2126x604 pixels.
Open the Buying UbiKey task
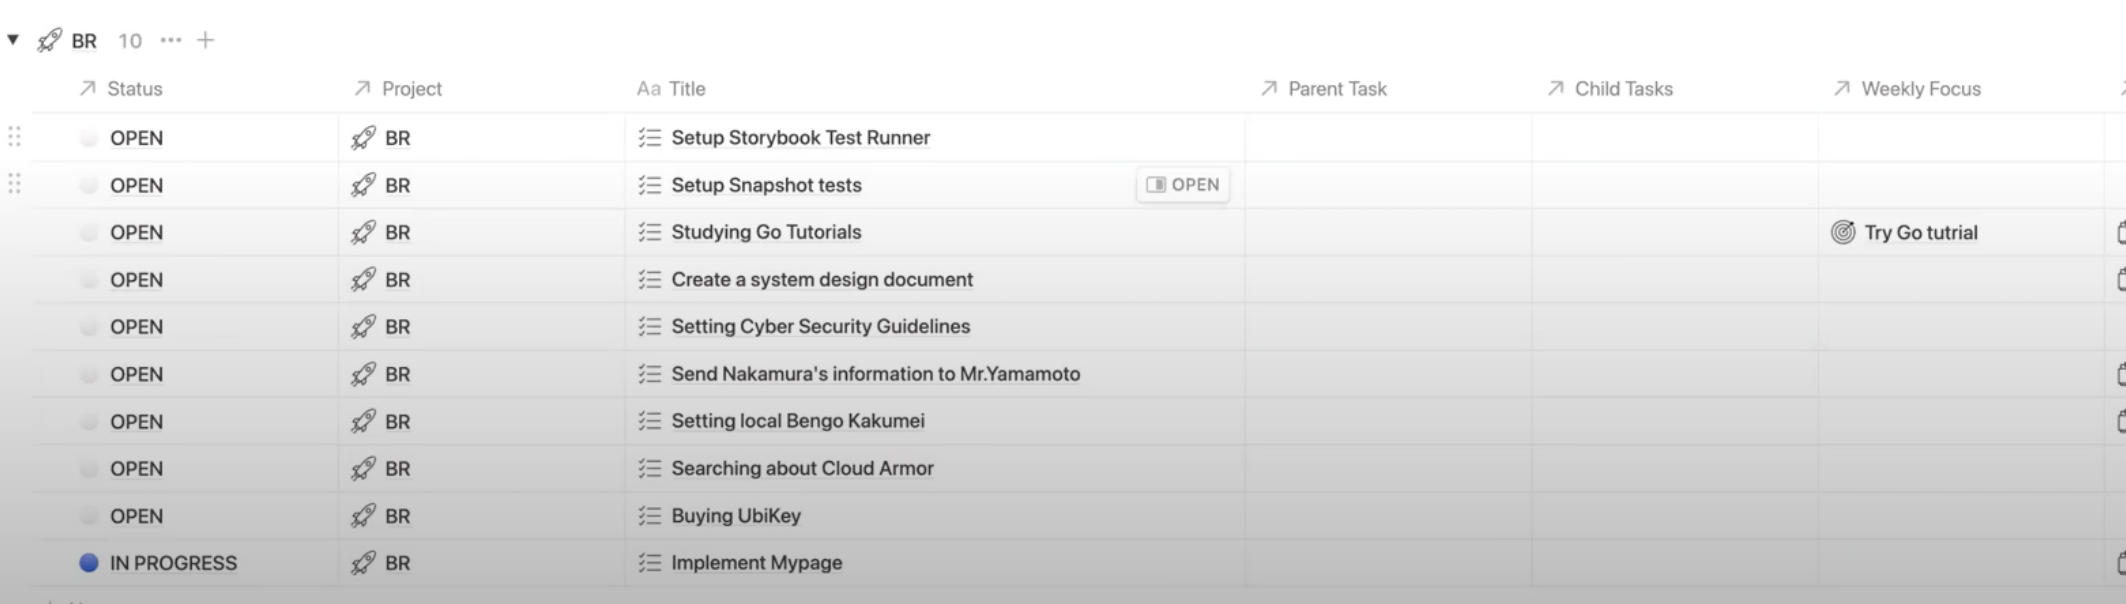click(x=736, y=516)
